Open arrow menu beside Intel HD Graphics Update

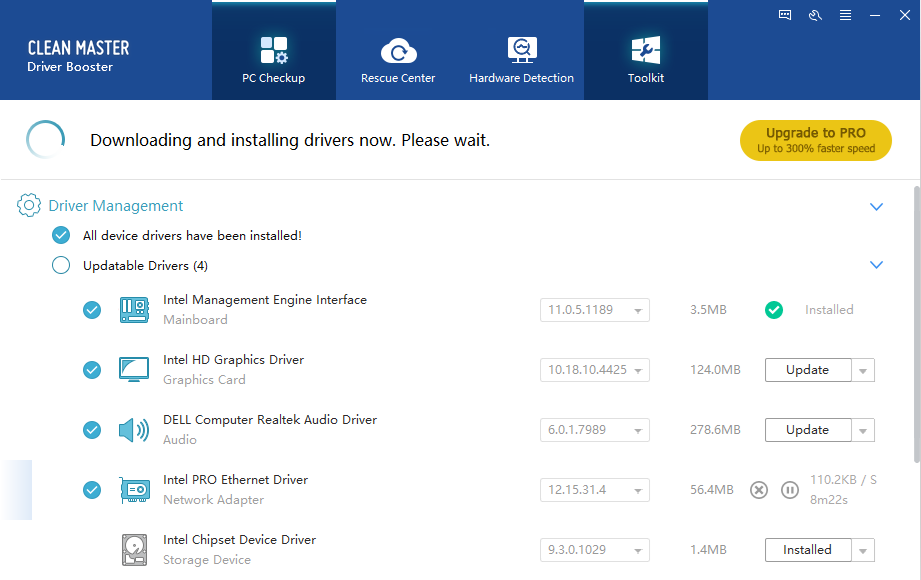(863, 370)
